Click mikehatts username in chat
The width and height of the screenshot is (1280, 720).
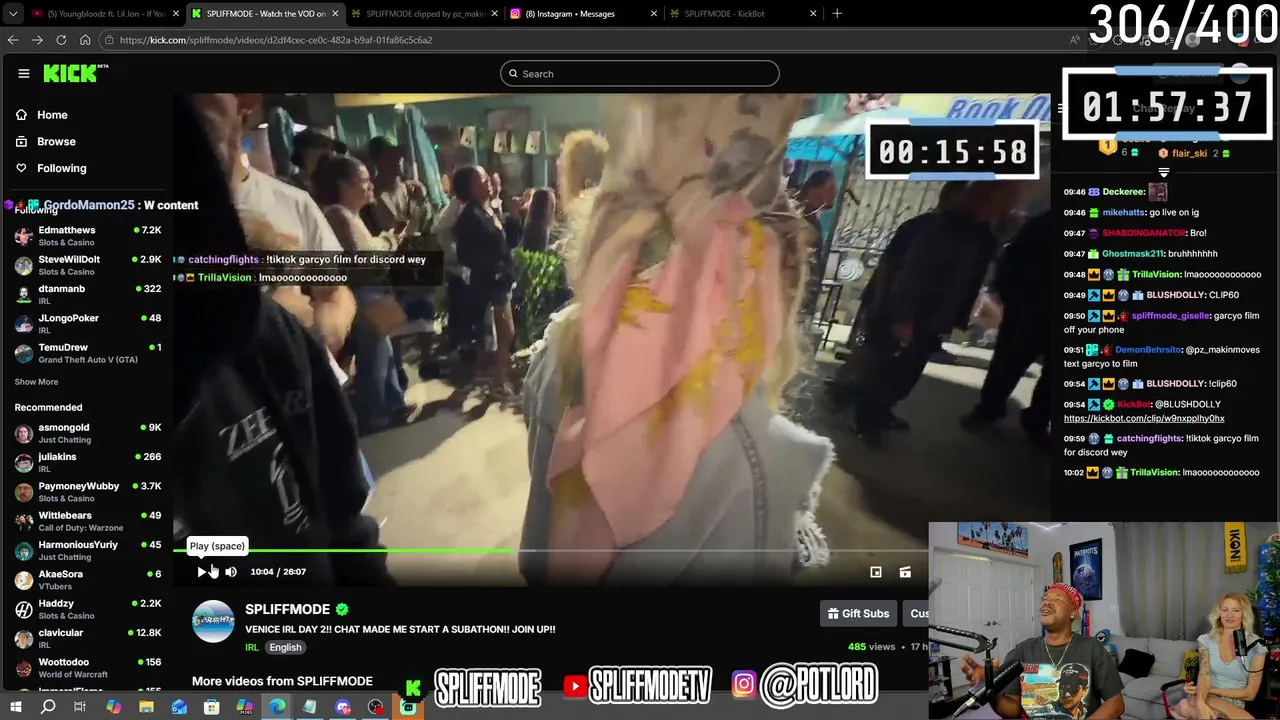(1124, 213)
